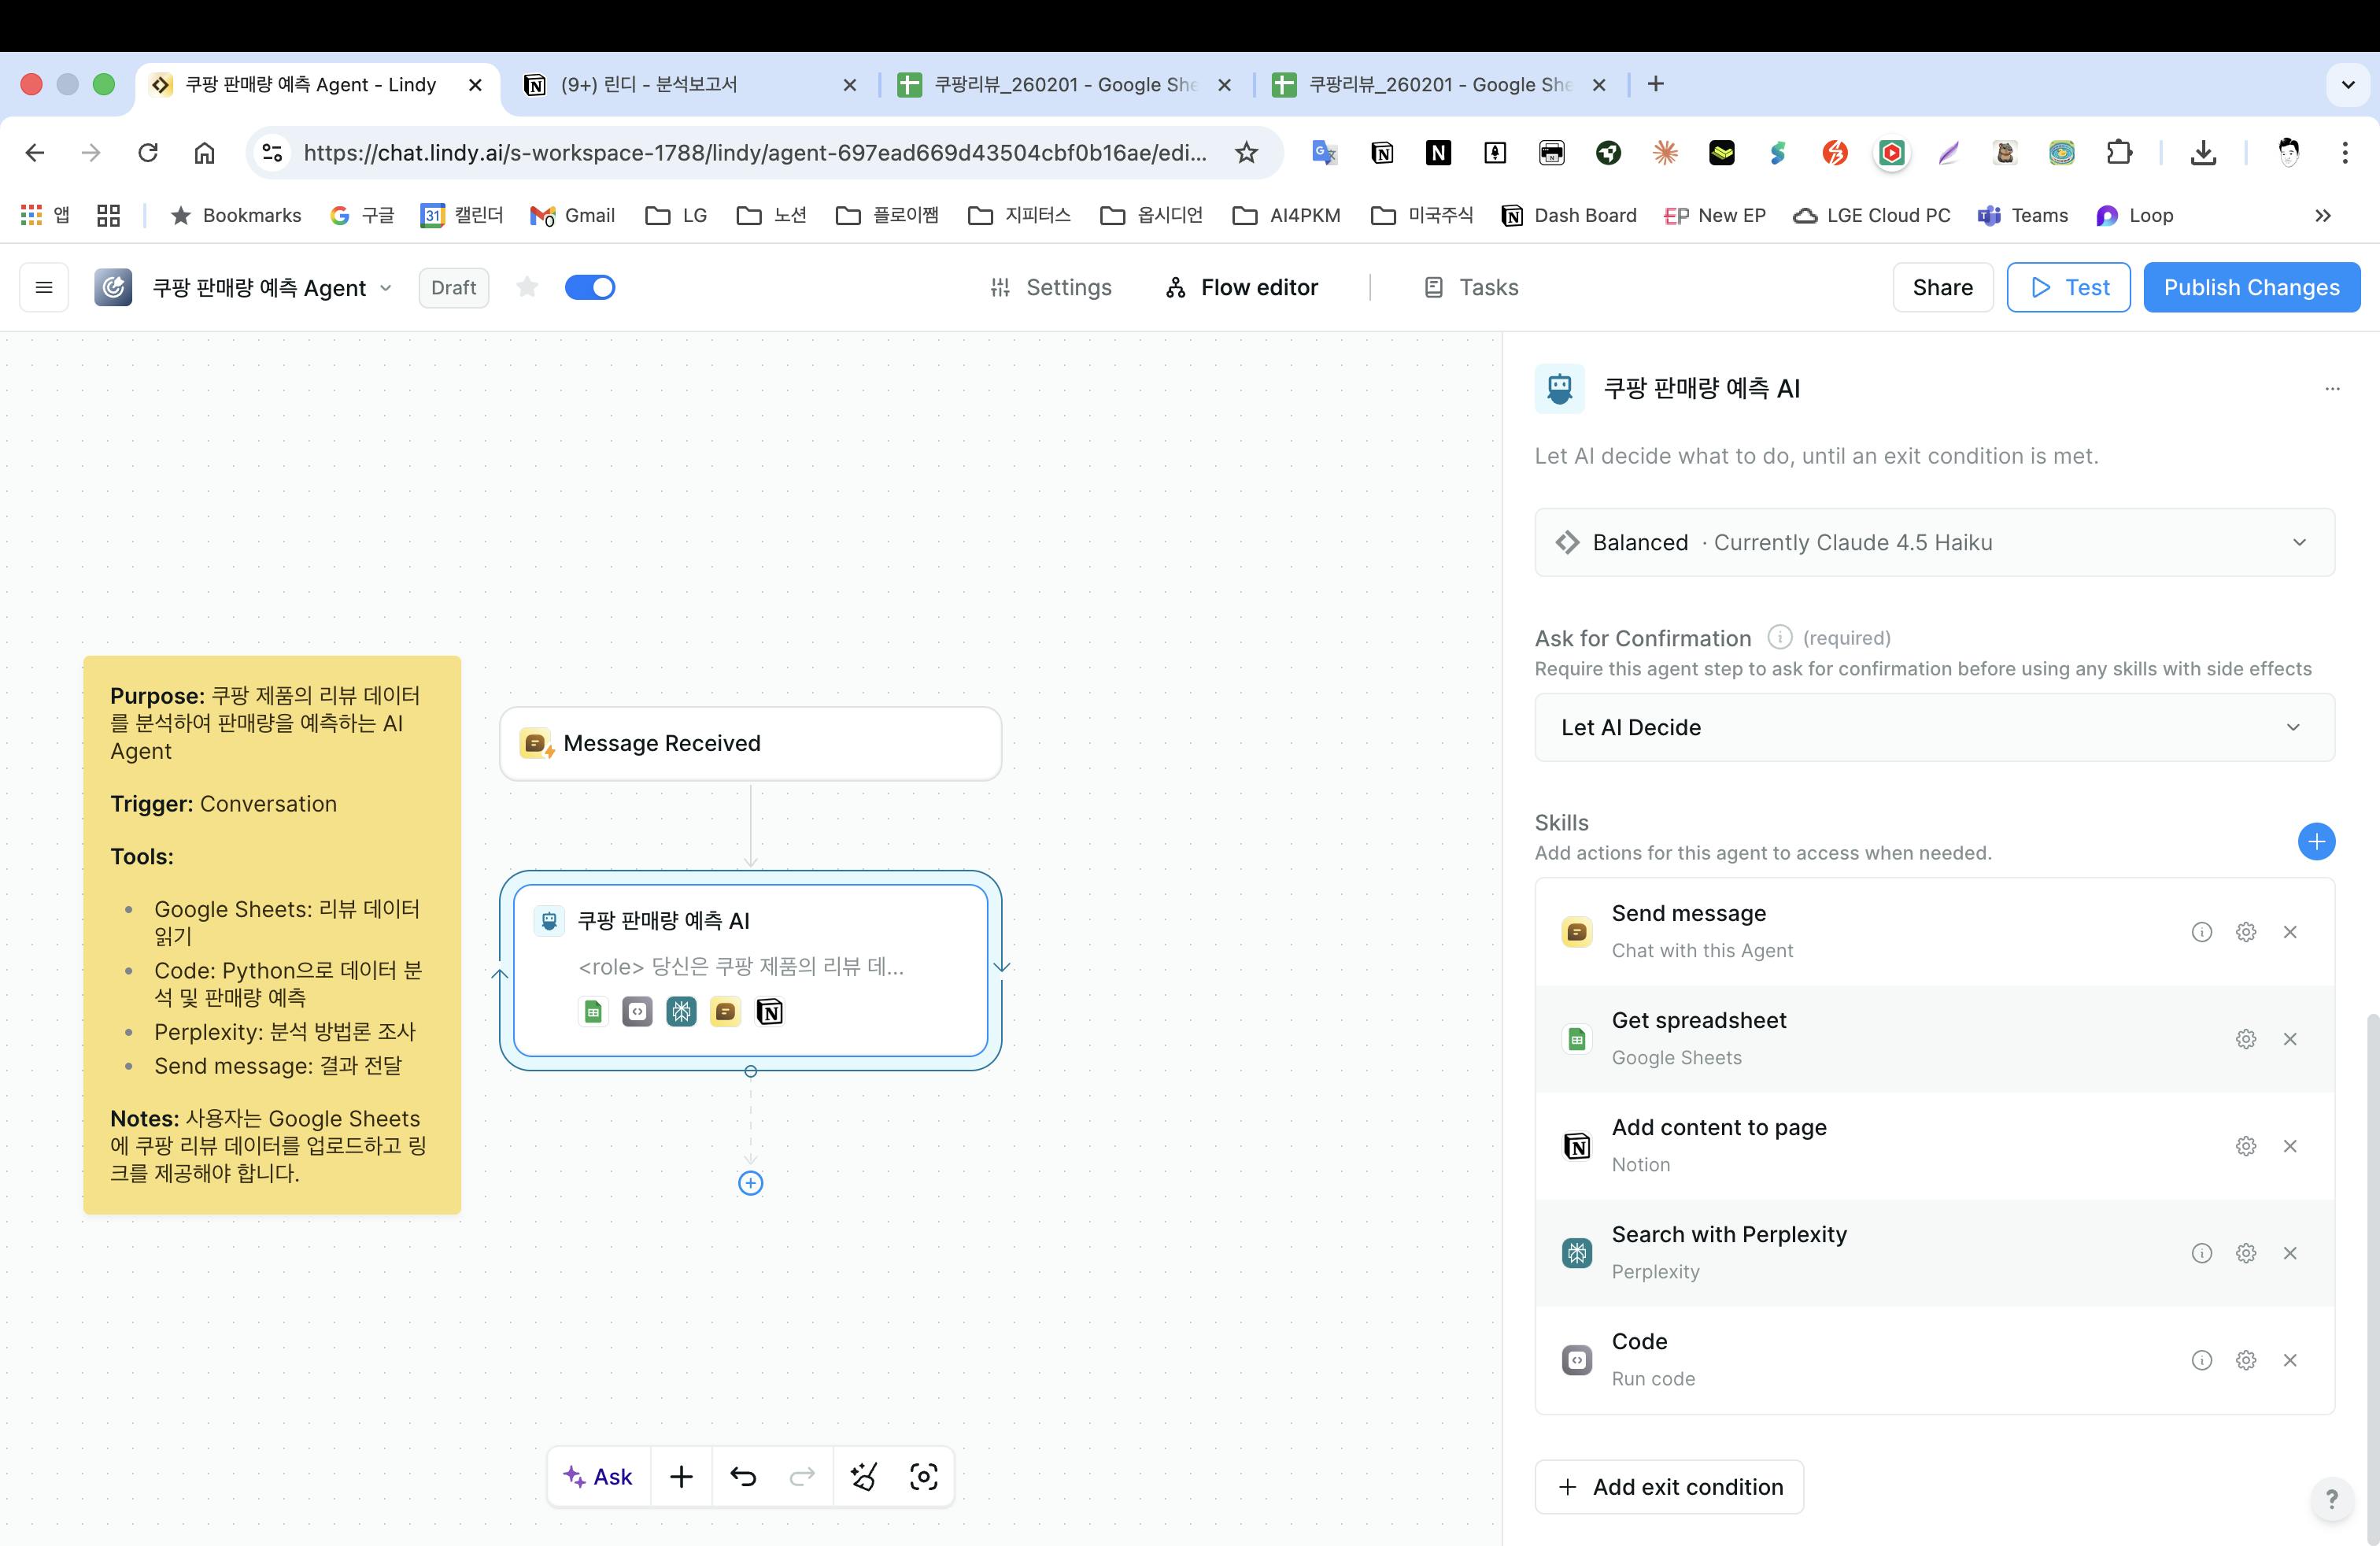2380x1546 pixels.
Task: Open settings gear for Get spreadsheet skill
Action: coord(2245,1039)
